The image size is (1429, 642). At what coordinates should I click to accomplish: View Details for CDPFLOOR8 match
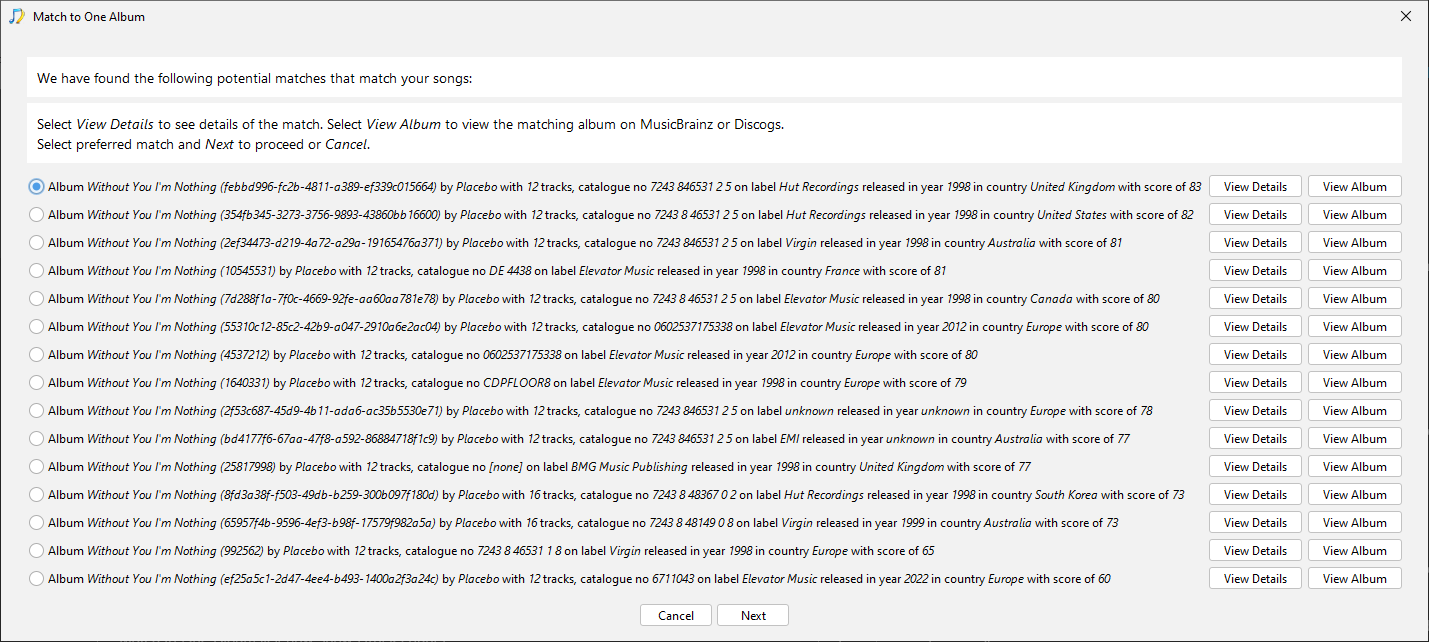pyautogui.click(x=1255, y=383)
